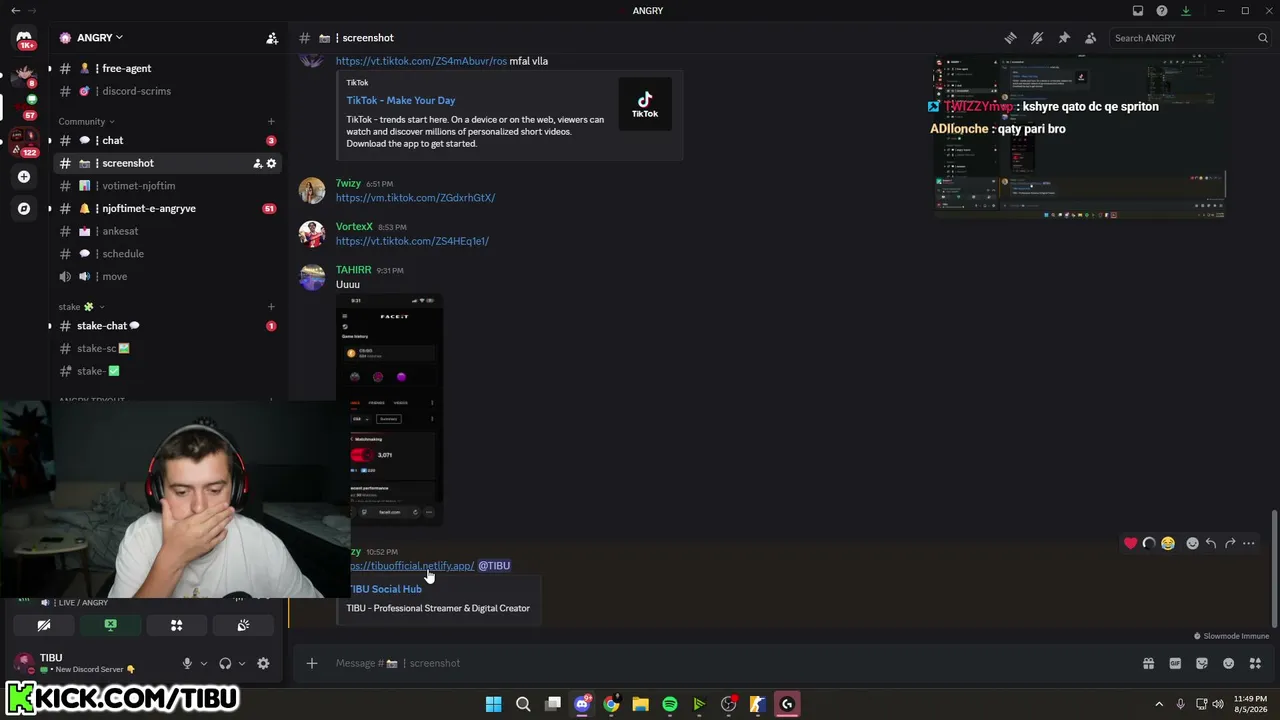This screenshot has width=1280, height=720.
Task: Open VortexX's user avatar
Action: 312,233
